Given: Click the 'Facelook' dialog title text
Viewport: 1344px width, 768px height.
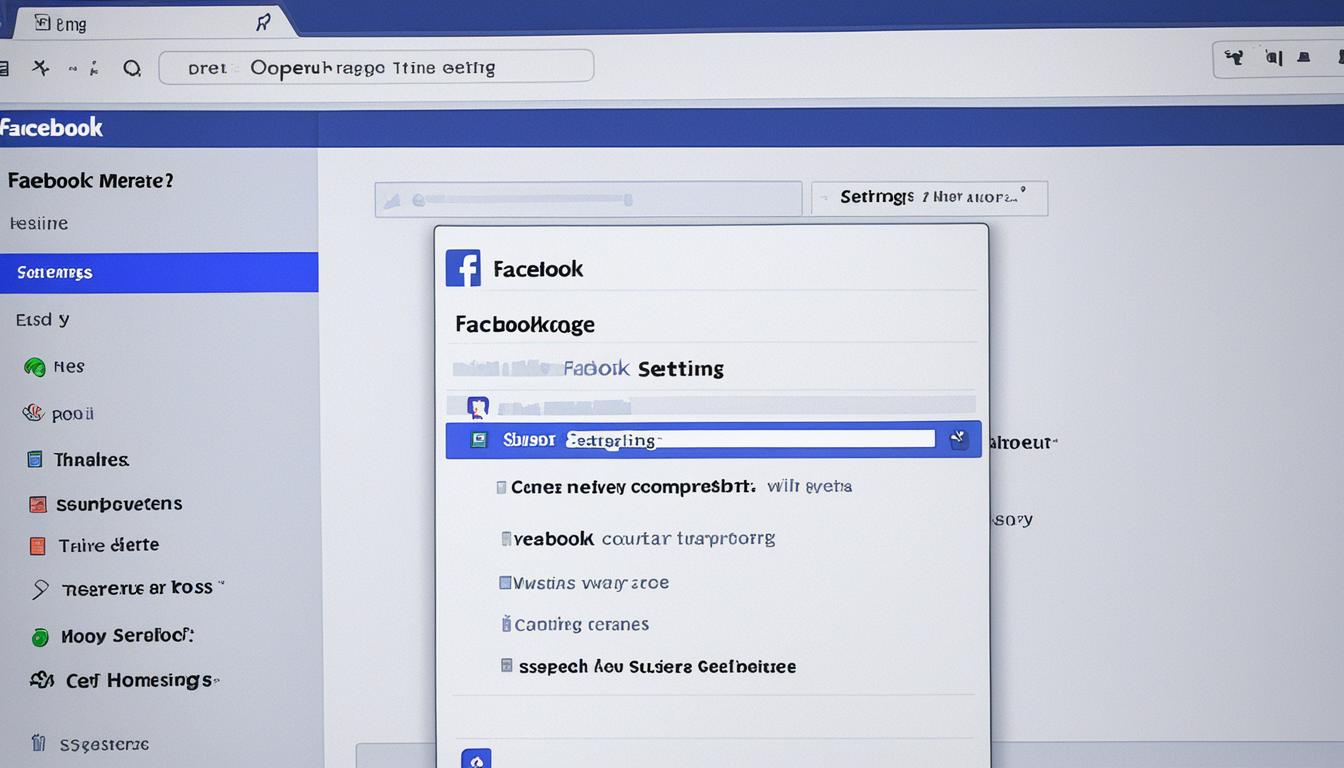Looking at the screenshot, I should click(x=538, y=269).
